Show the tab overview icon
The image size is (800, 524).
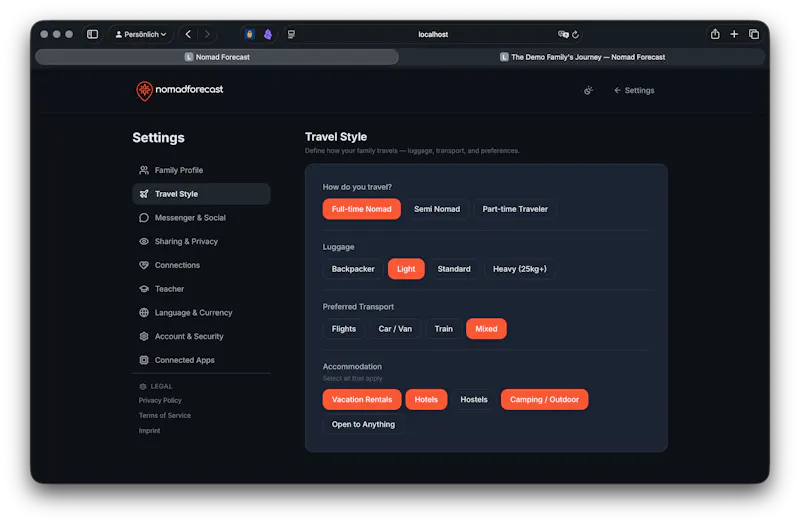[754, 34]
